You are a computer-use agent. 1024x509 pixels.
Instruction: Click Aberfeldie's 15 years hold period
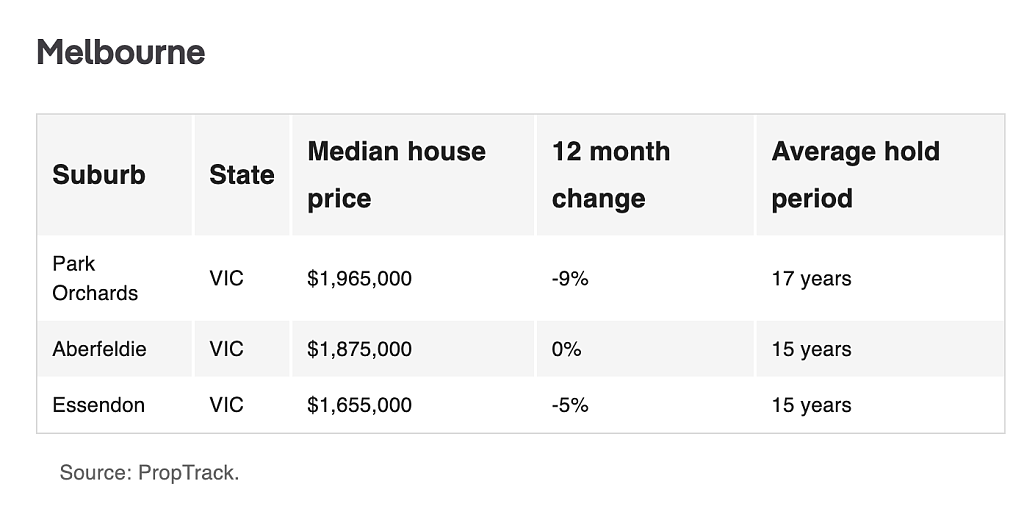click(811, 349)
